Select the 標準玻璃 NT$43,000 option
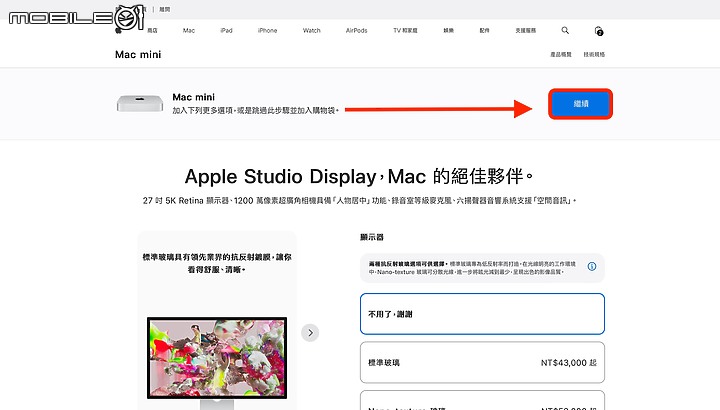720x410 pixels. (x=482, y=362)
